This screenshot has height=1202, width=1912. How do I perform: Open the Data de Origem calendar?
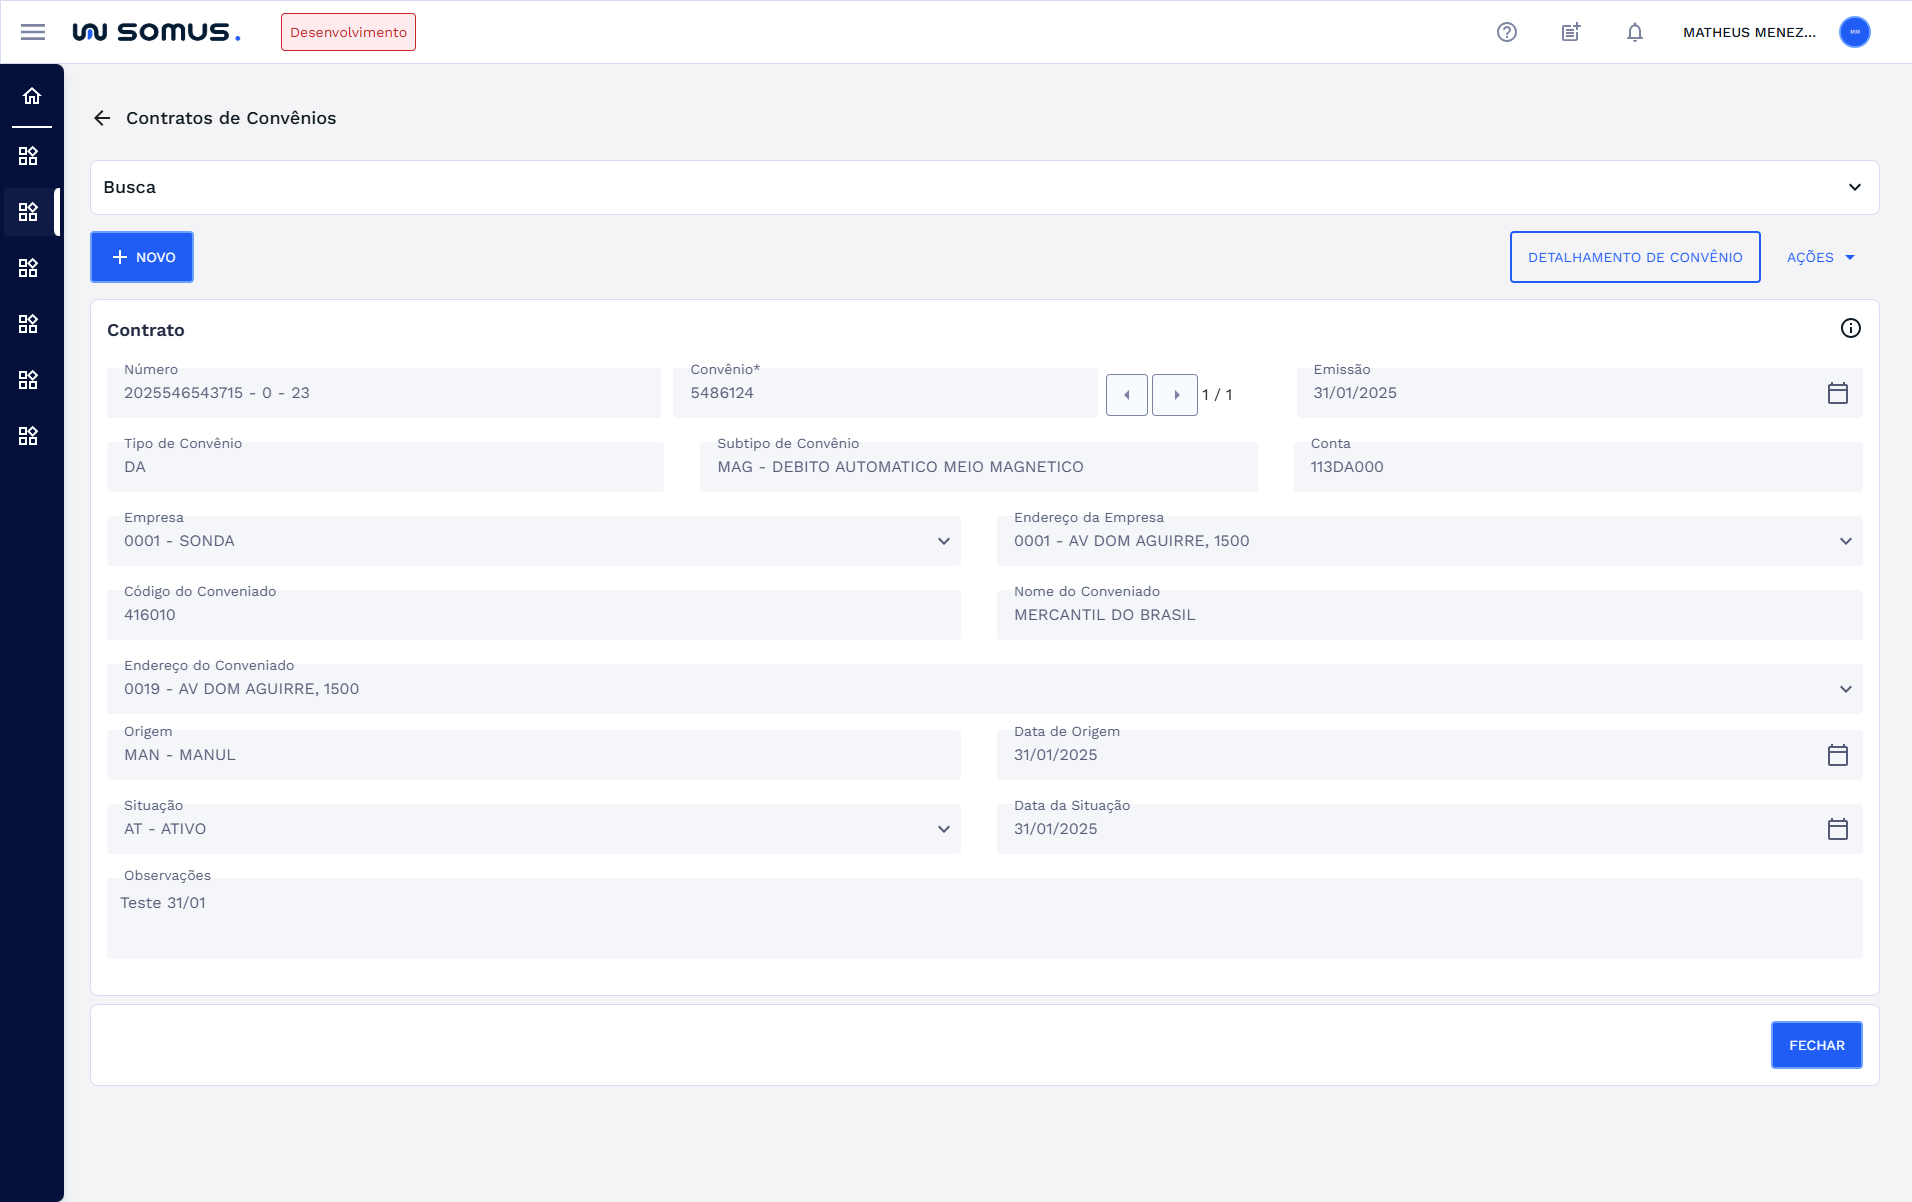click(x=1837, y=755)
